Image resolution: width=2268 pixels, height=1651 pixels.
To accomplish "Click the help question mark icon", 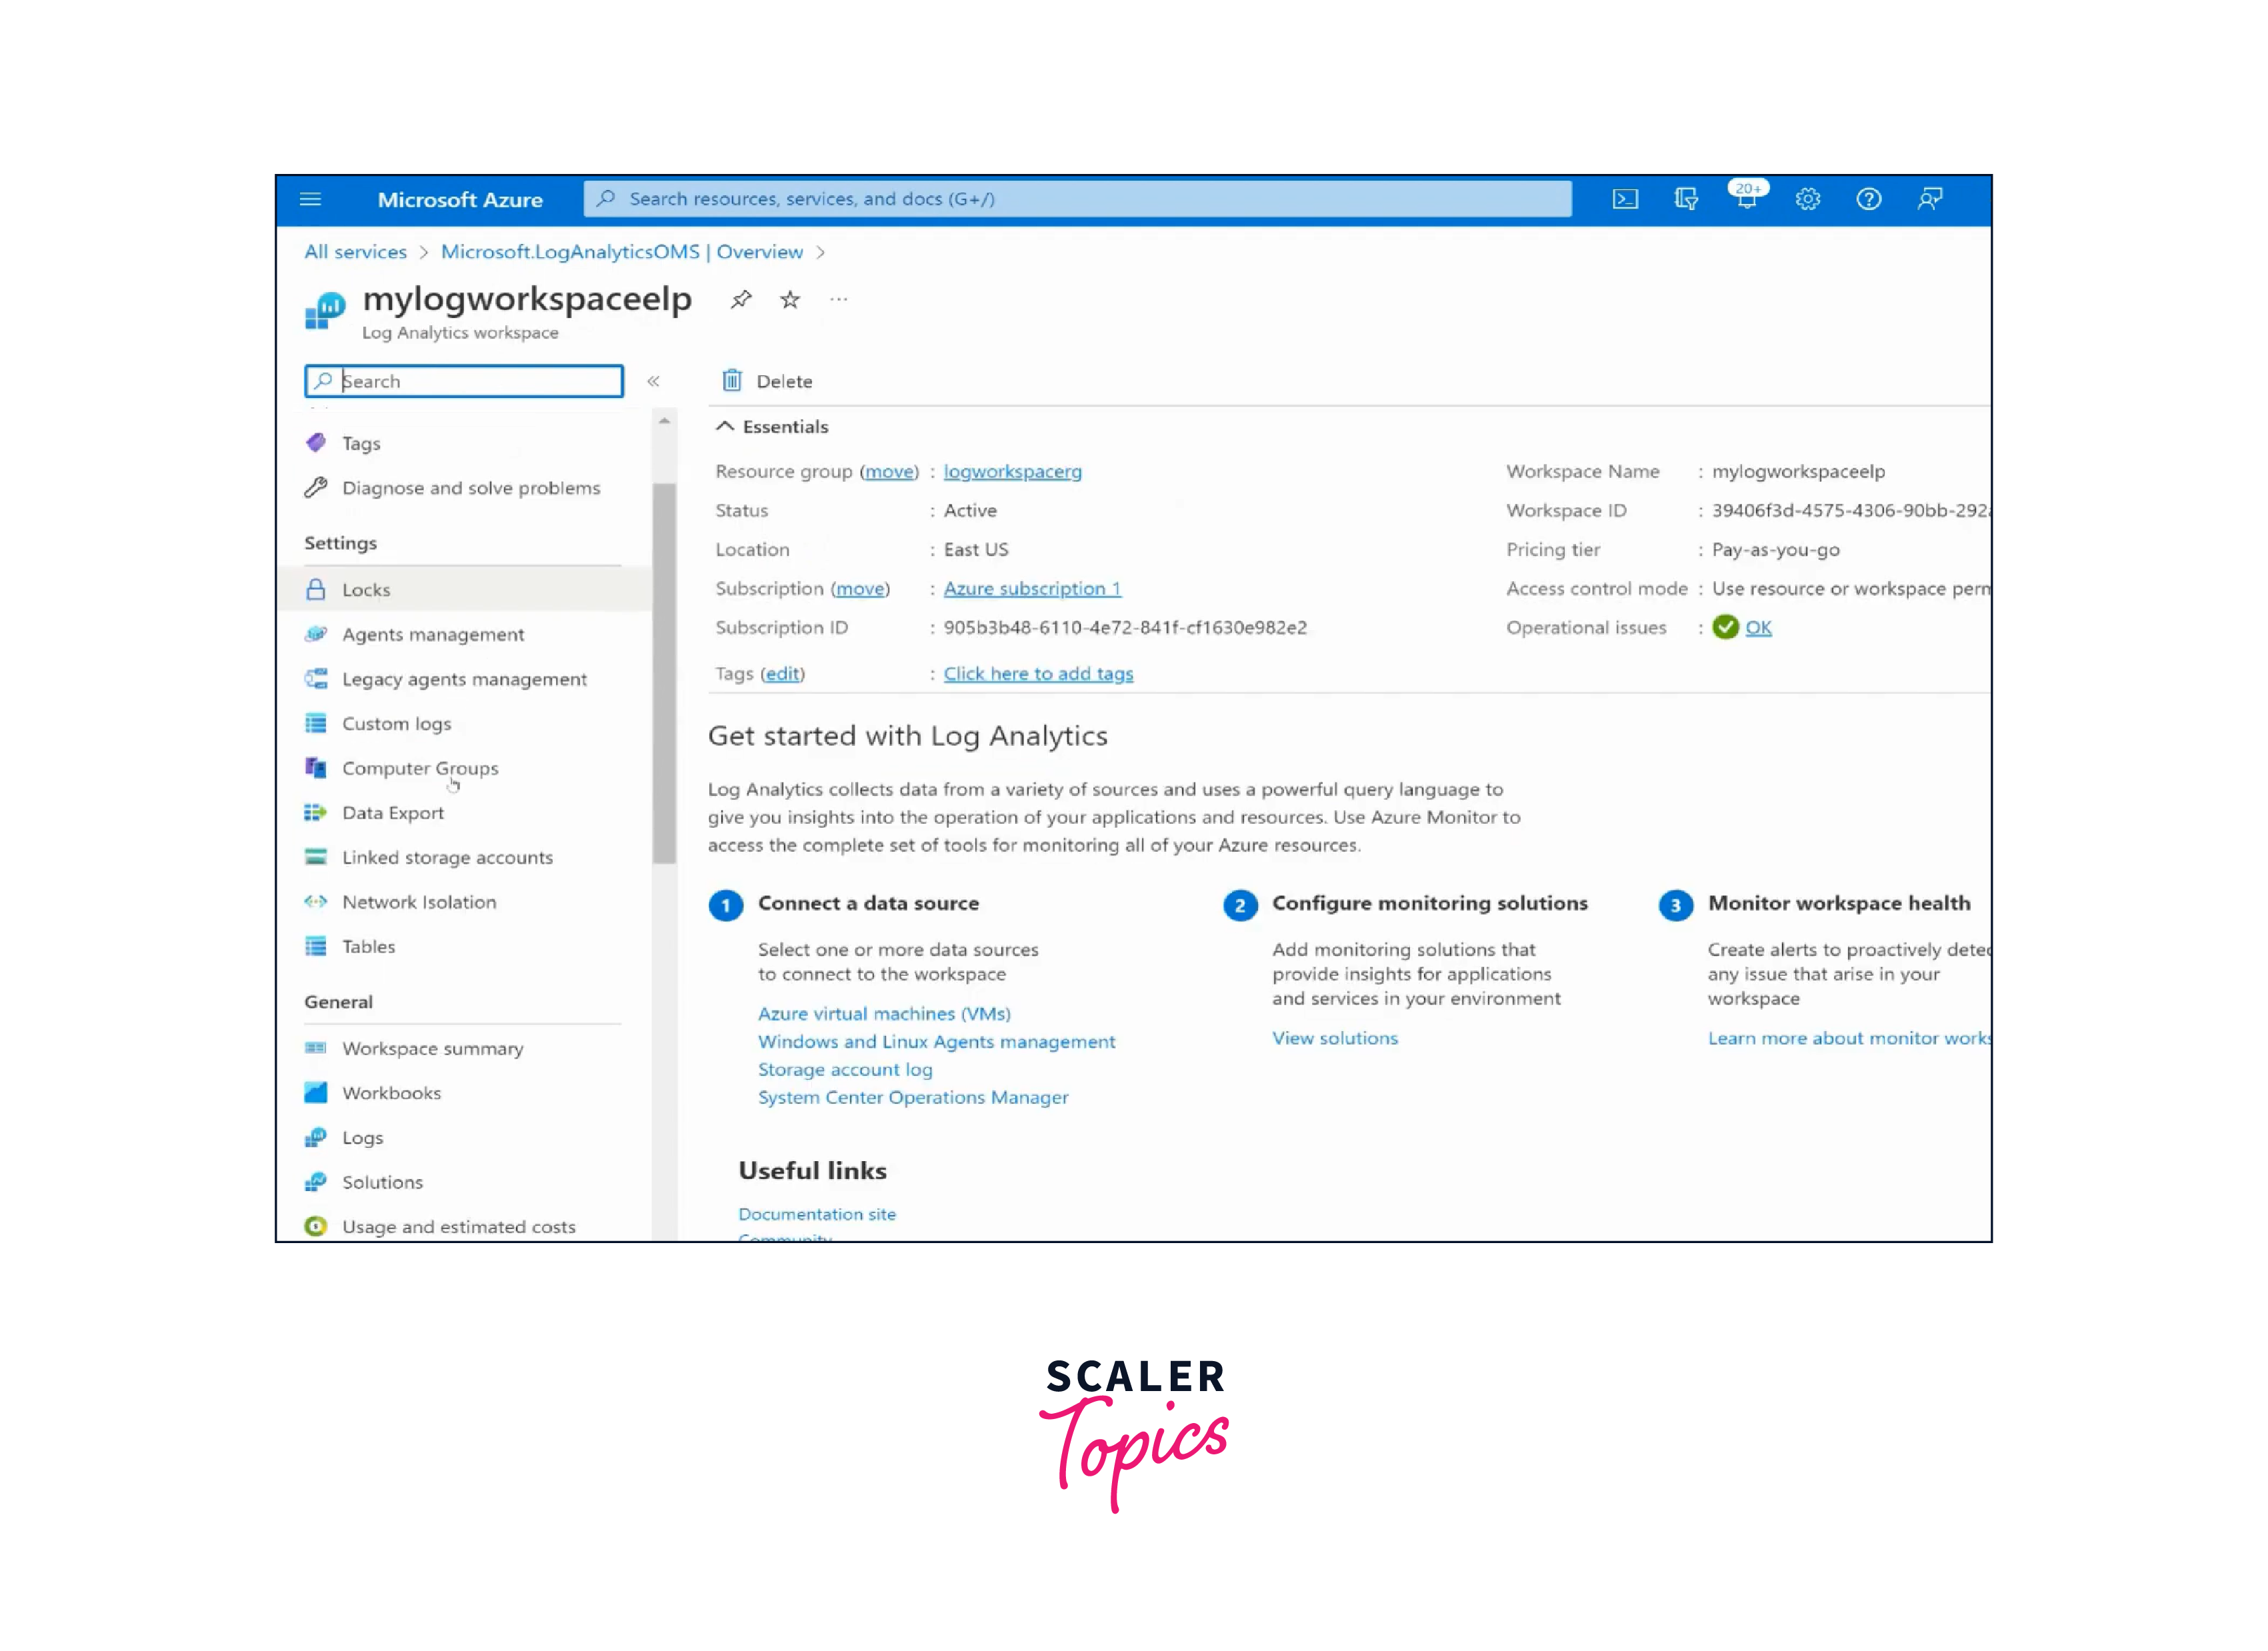I will coord(1868,199).
